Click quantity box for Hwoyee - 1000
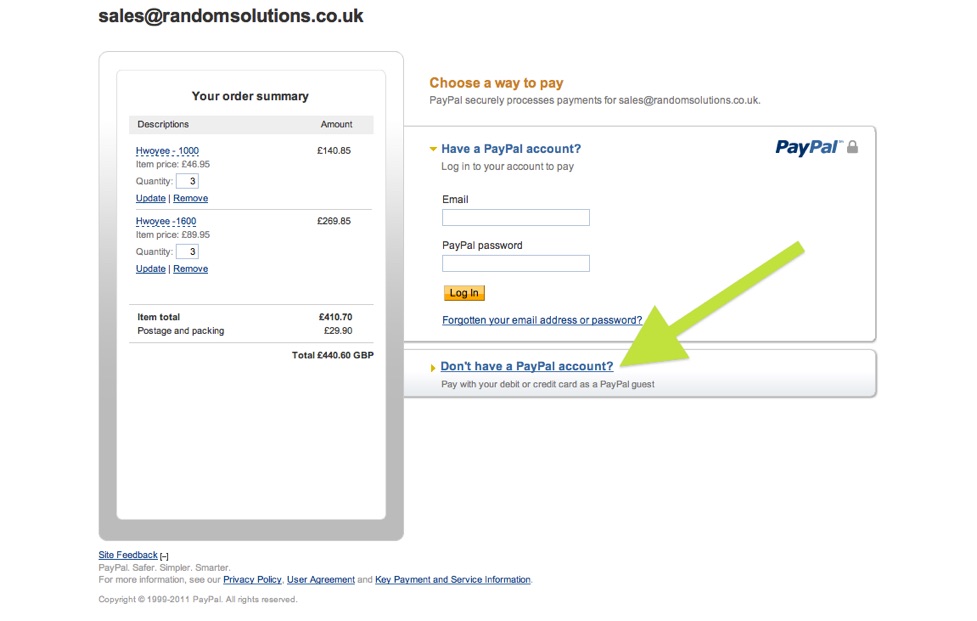This screenshot has width=977, height=621. pos(187,181)
